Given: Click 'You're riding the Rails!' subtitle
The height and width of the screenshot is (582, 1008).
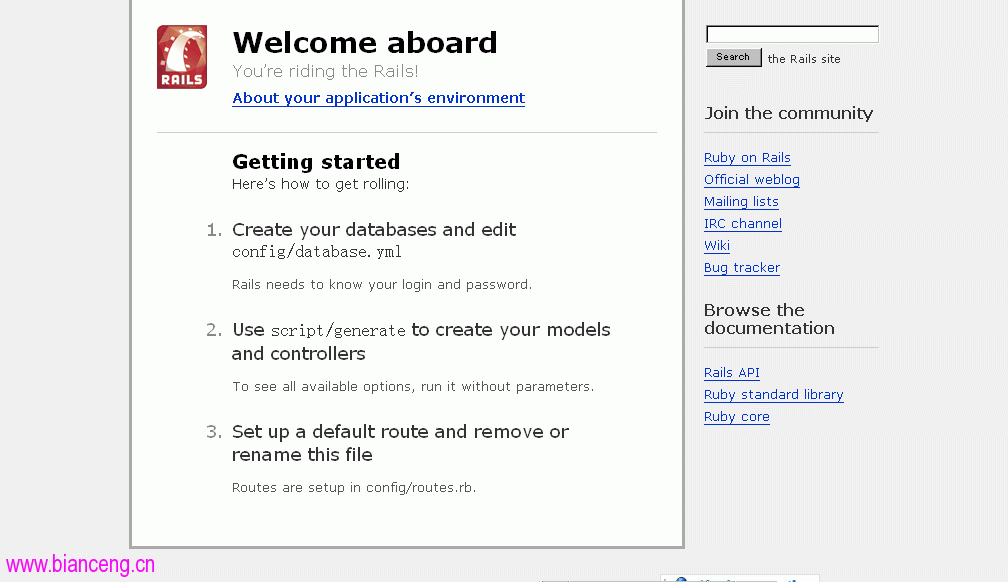Looking at the screenshot, I should point(325,71).
